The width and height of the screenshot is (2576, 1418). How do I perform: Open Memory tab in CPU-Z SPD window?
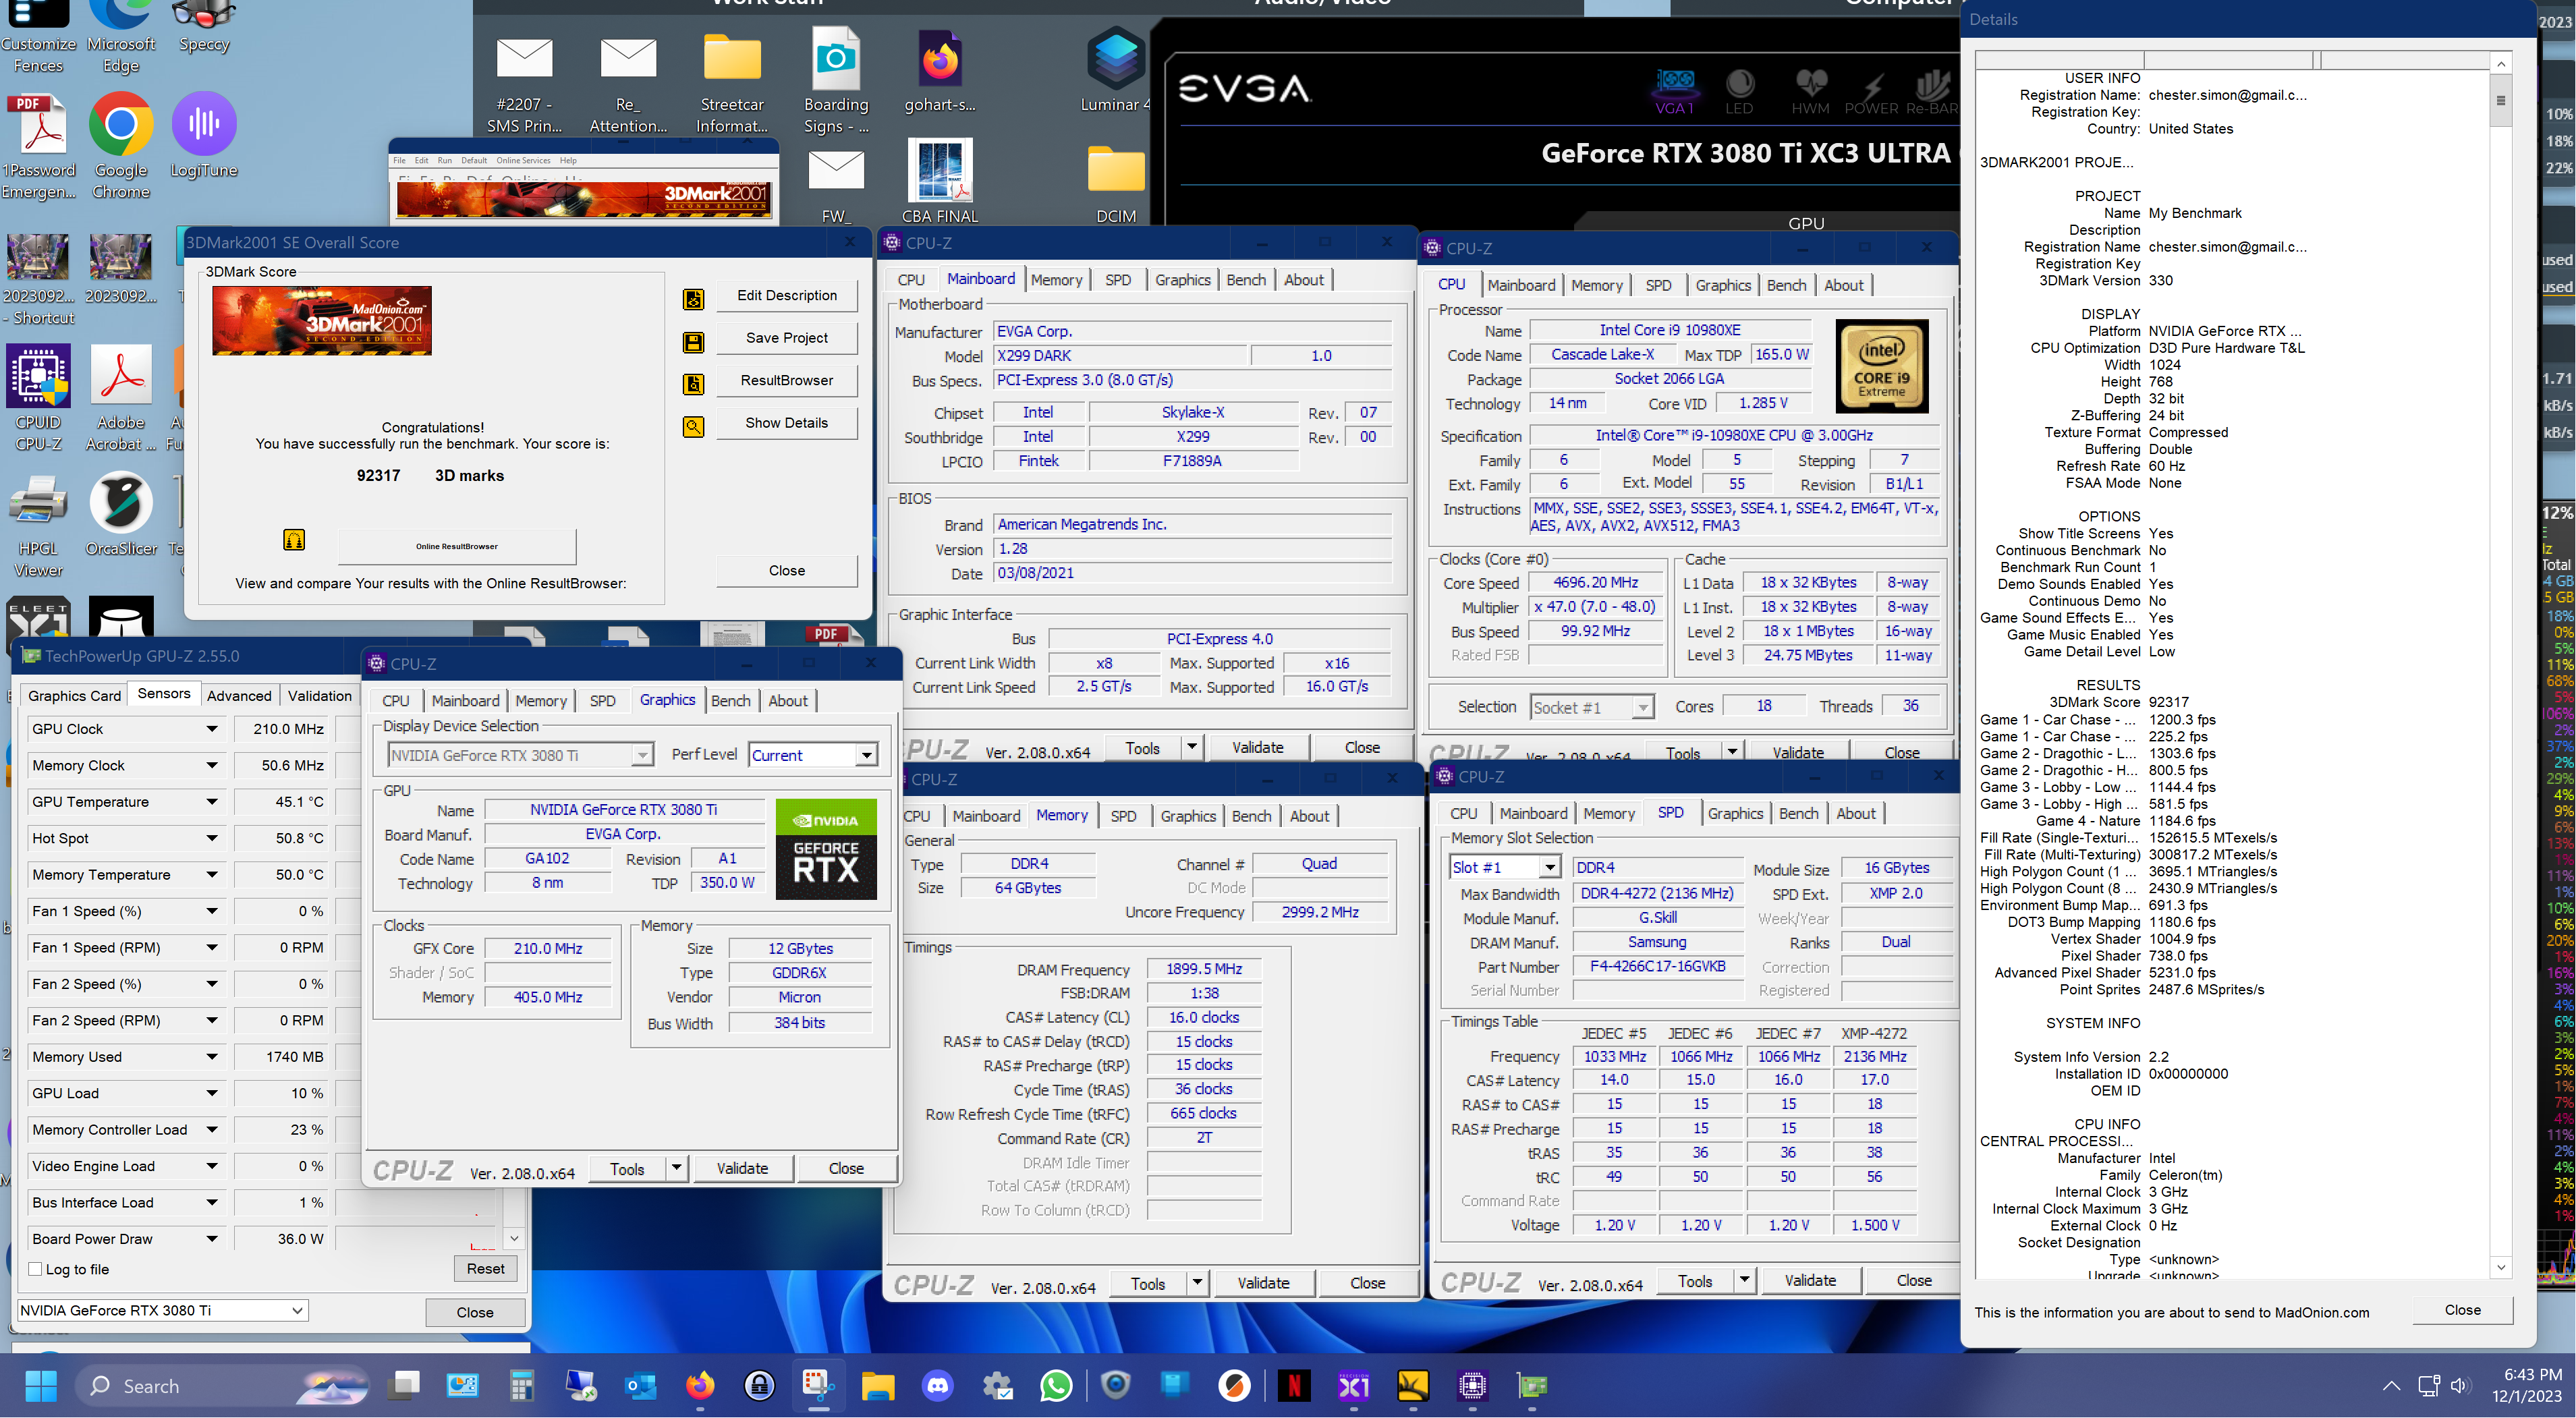[1609, 814]
